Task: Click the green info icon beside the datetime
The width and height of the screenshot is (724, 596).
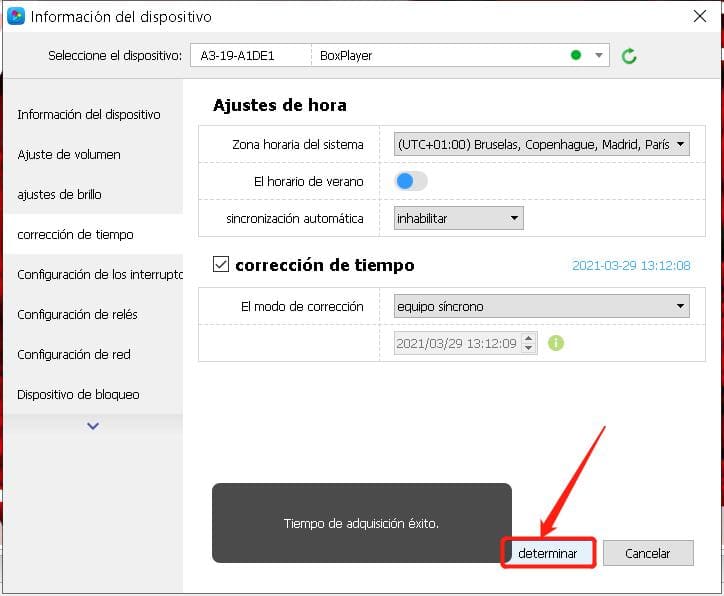Action: coord(555,343)
